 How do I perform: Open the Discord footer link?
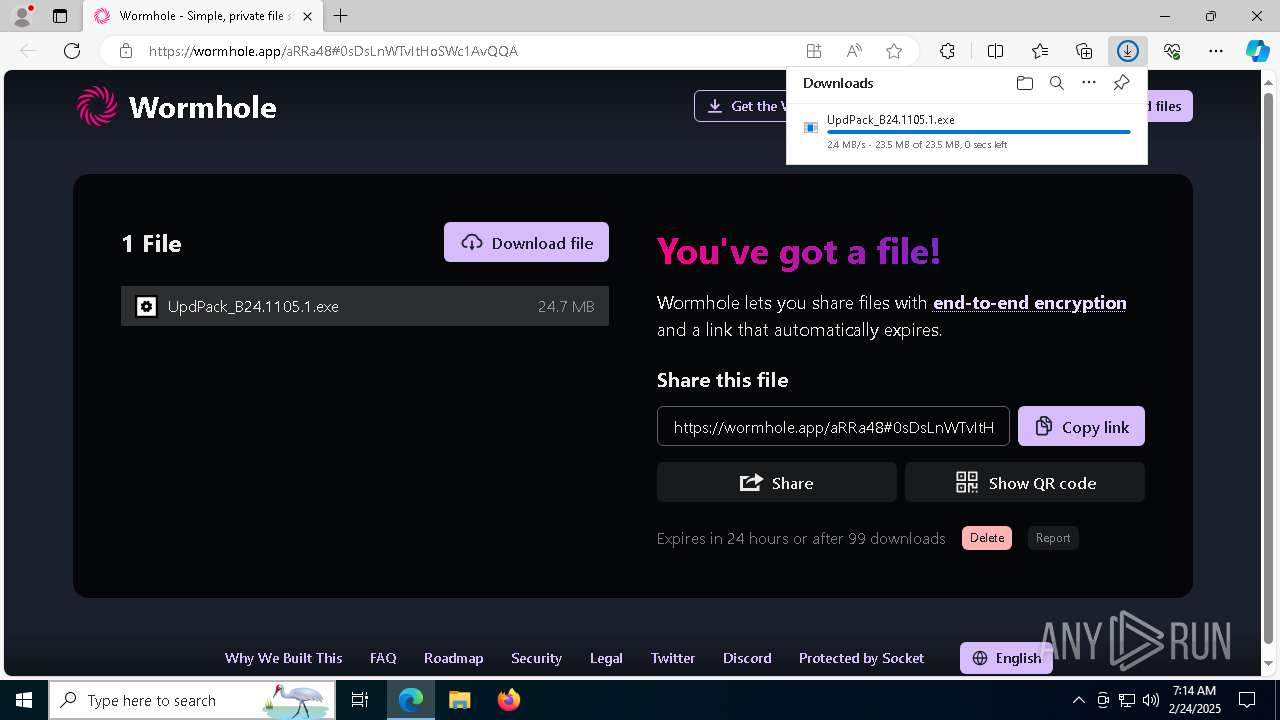click(747, 658)
